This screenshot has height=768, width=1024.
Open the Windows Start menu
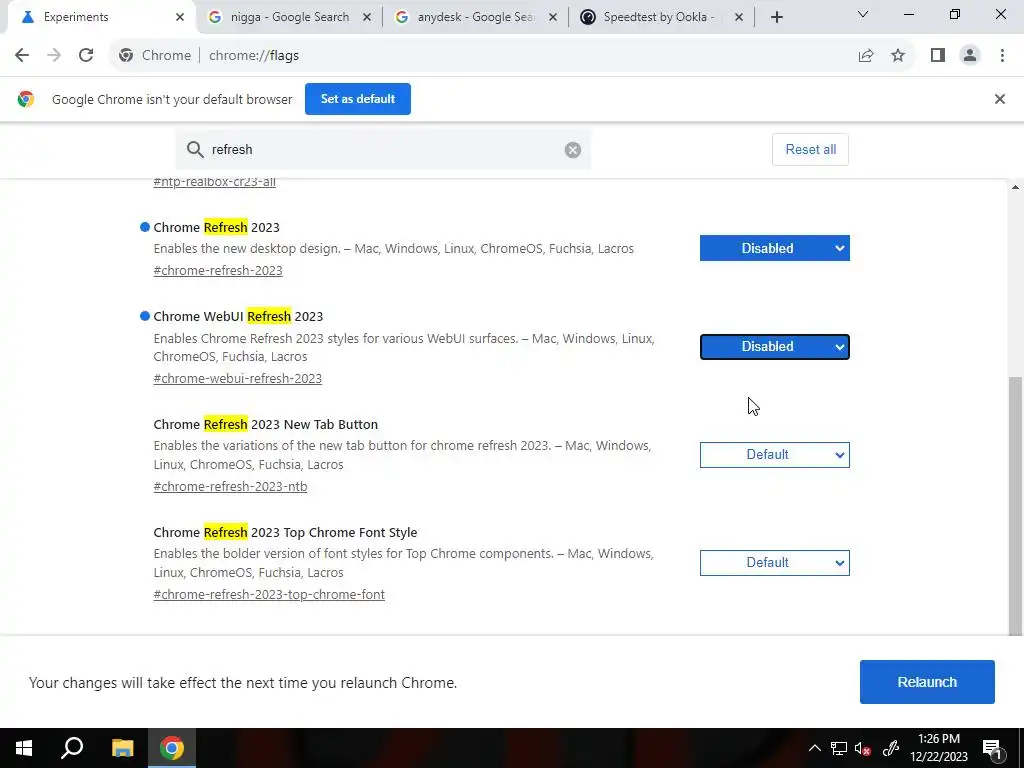pos(24,748)
